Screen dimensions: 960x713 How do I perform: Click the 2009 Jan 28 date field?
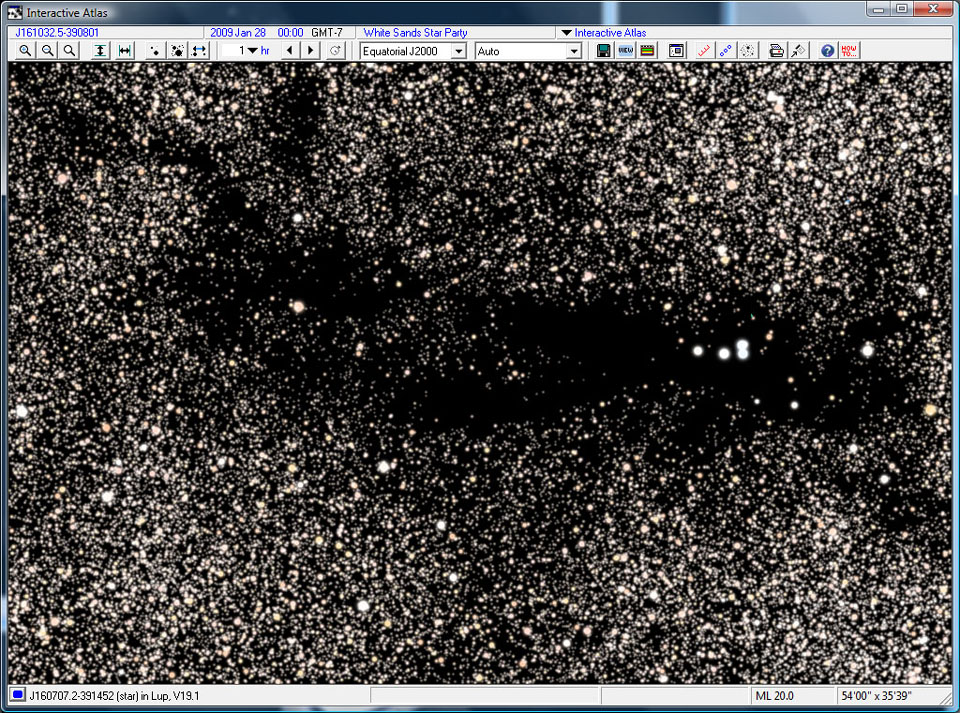[240, 33]
